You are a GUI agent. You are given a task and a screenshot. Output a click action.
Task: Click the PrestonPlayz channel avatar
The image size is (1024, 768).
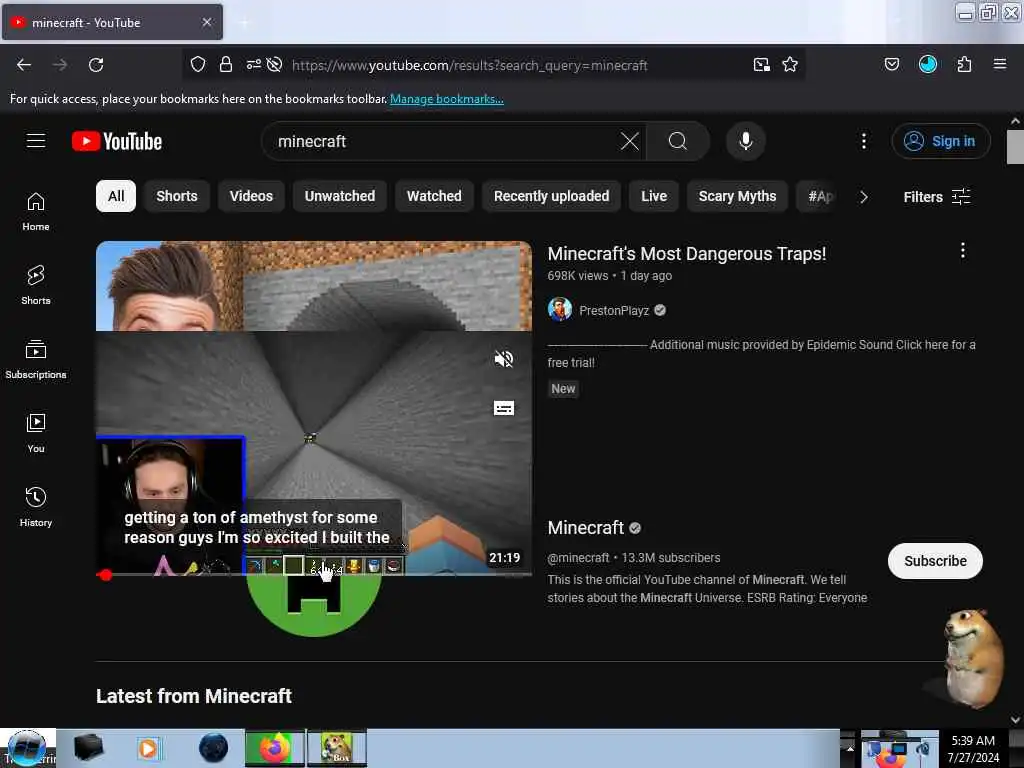click(560, 310)
